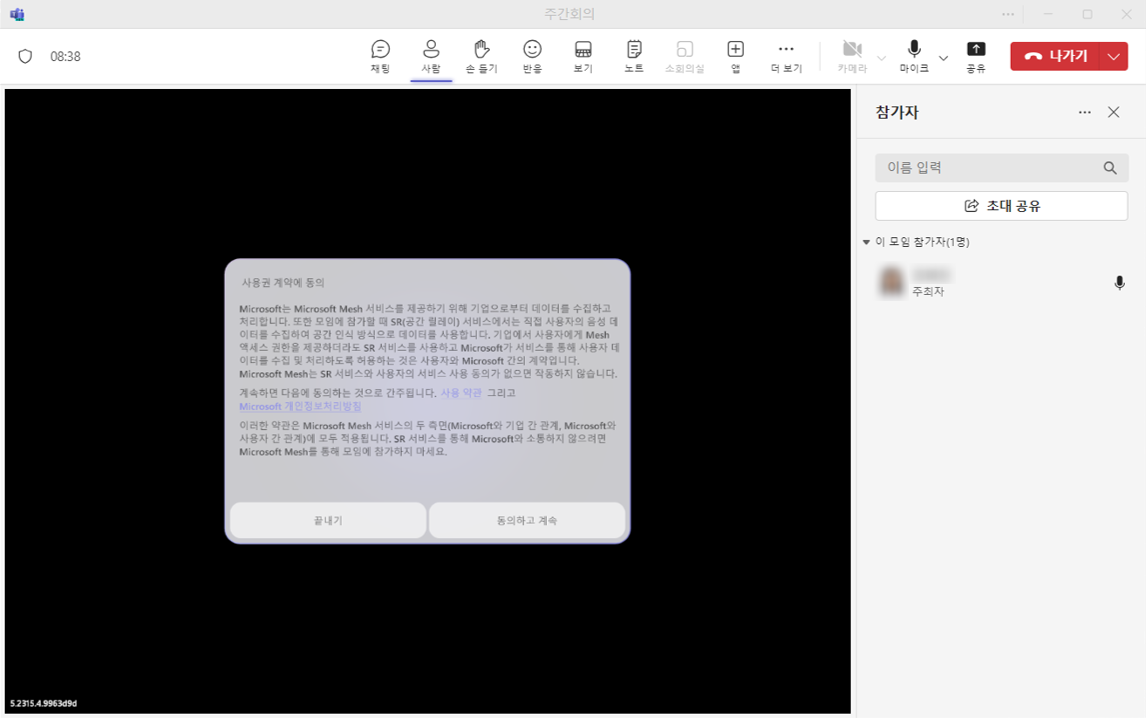The height and width of the screenshot is (718, 1146).
Task: Open the 앱 apps panel
Action: click(734, 56)
